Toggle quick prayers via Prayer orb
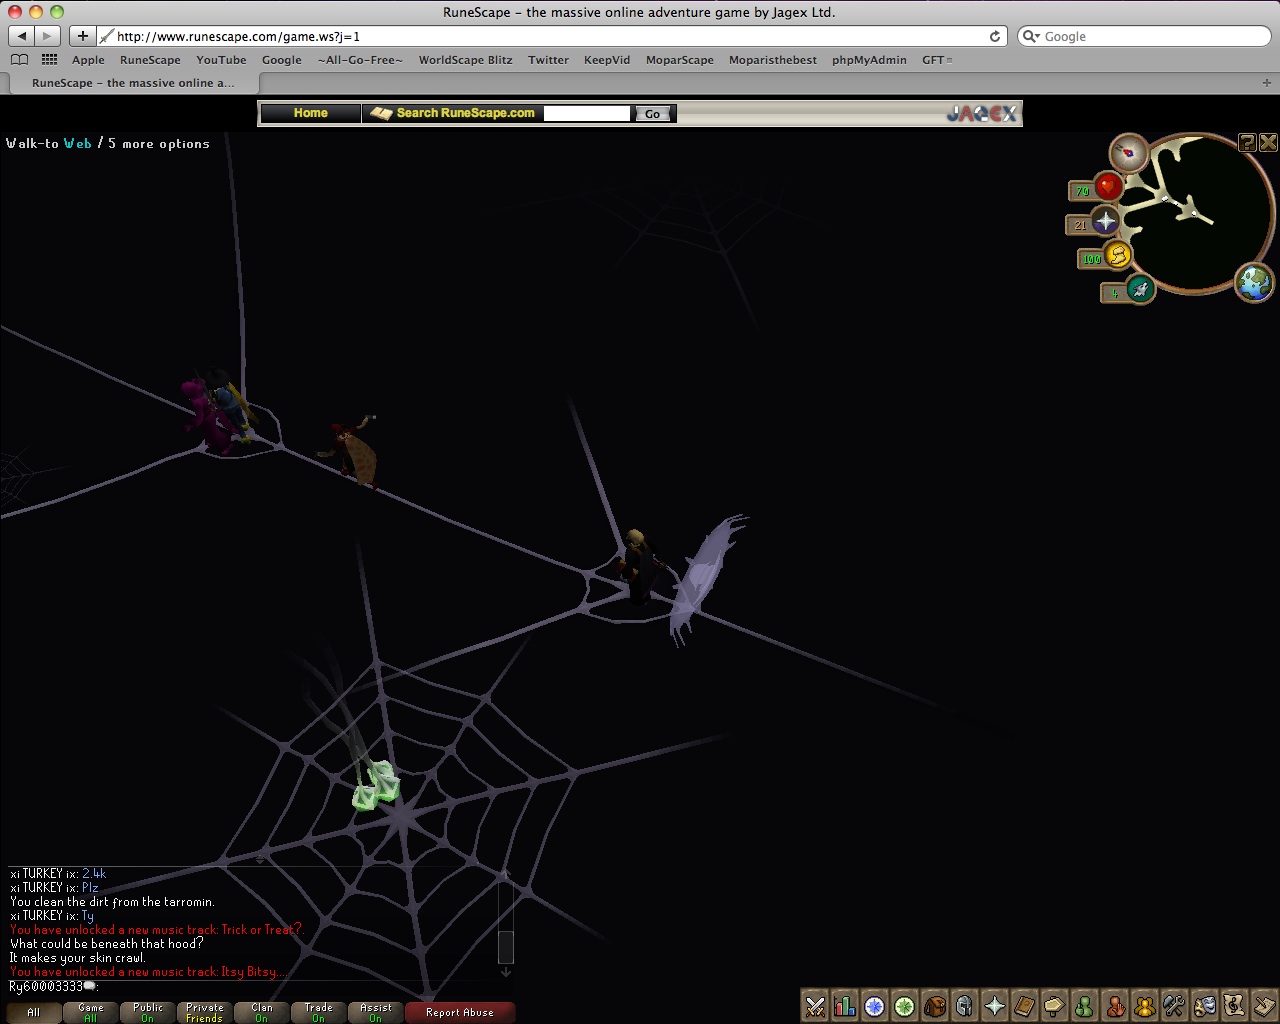The width and height of the screenshot is (1280, 1024). click(1105, 221)
